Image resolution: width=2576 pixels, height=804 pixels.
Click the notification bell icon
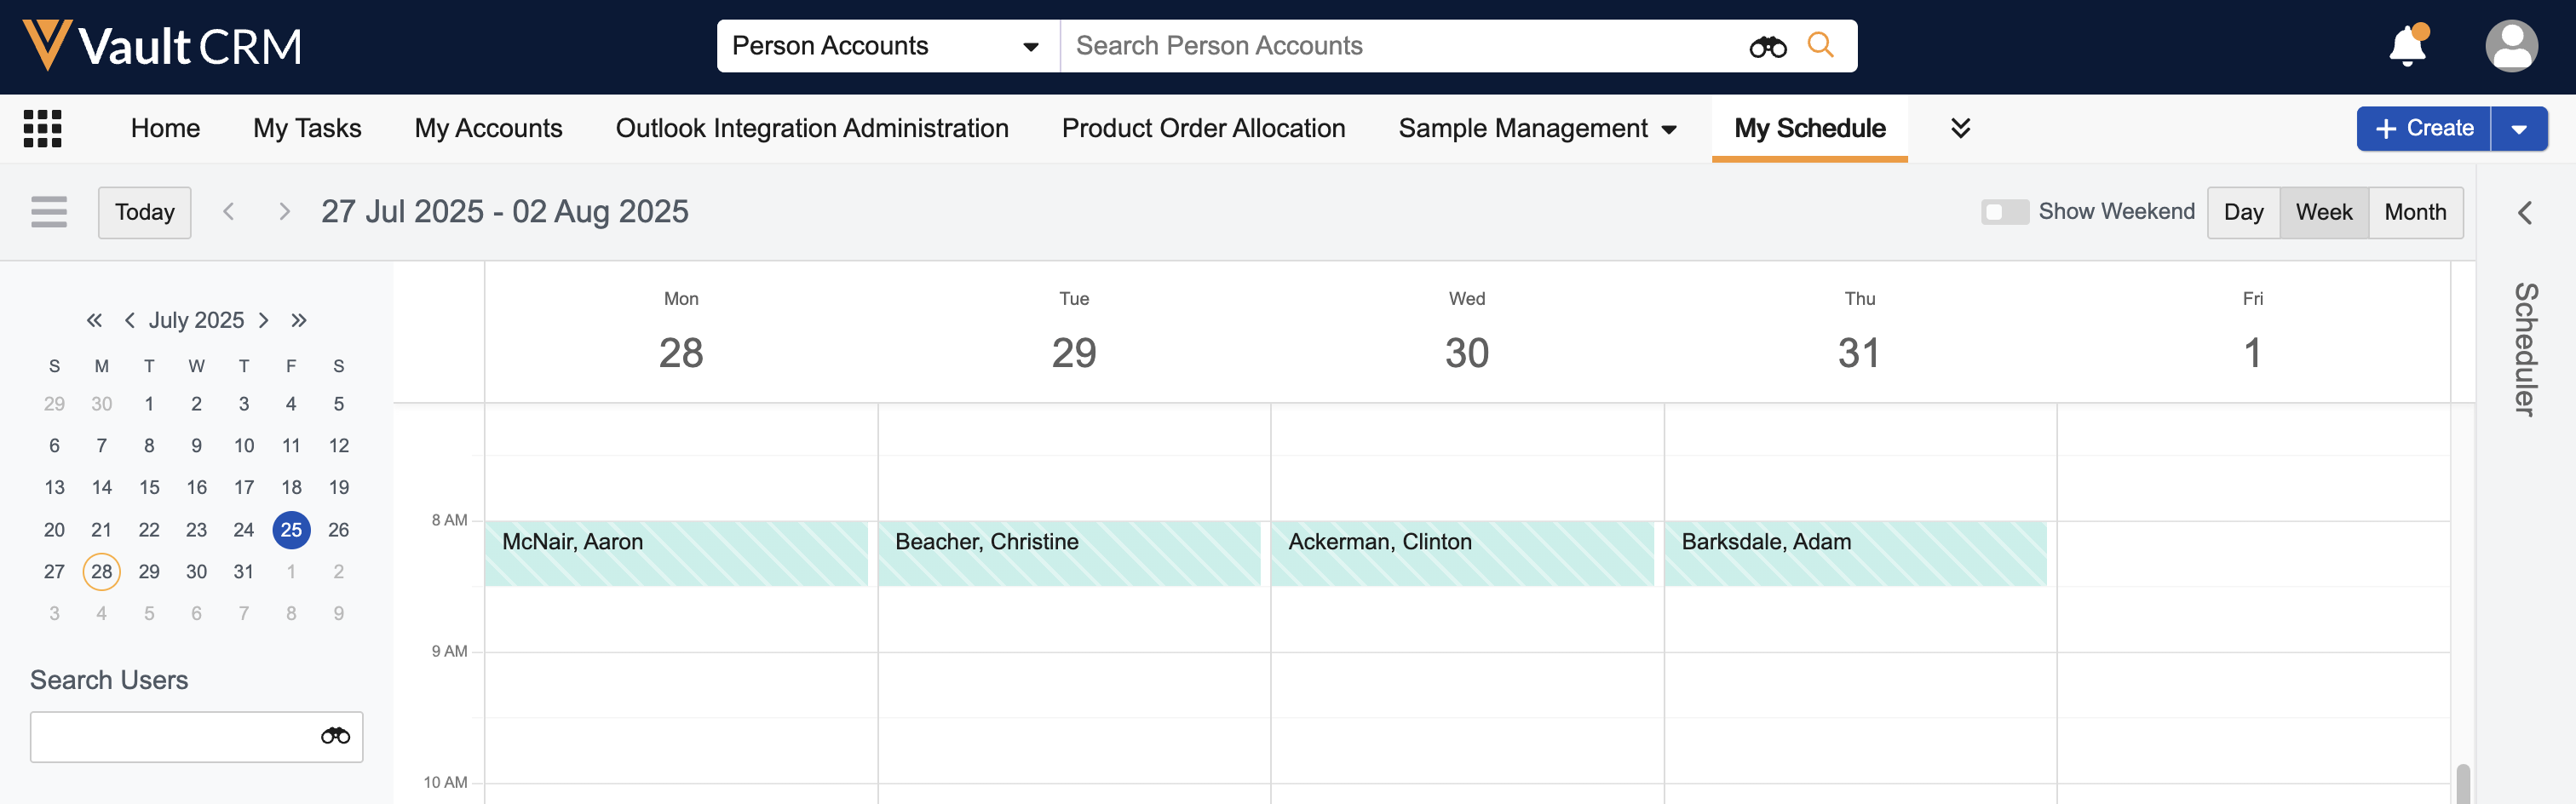tap(2407, 46)
